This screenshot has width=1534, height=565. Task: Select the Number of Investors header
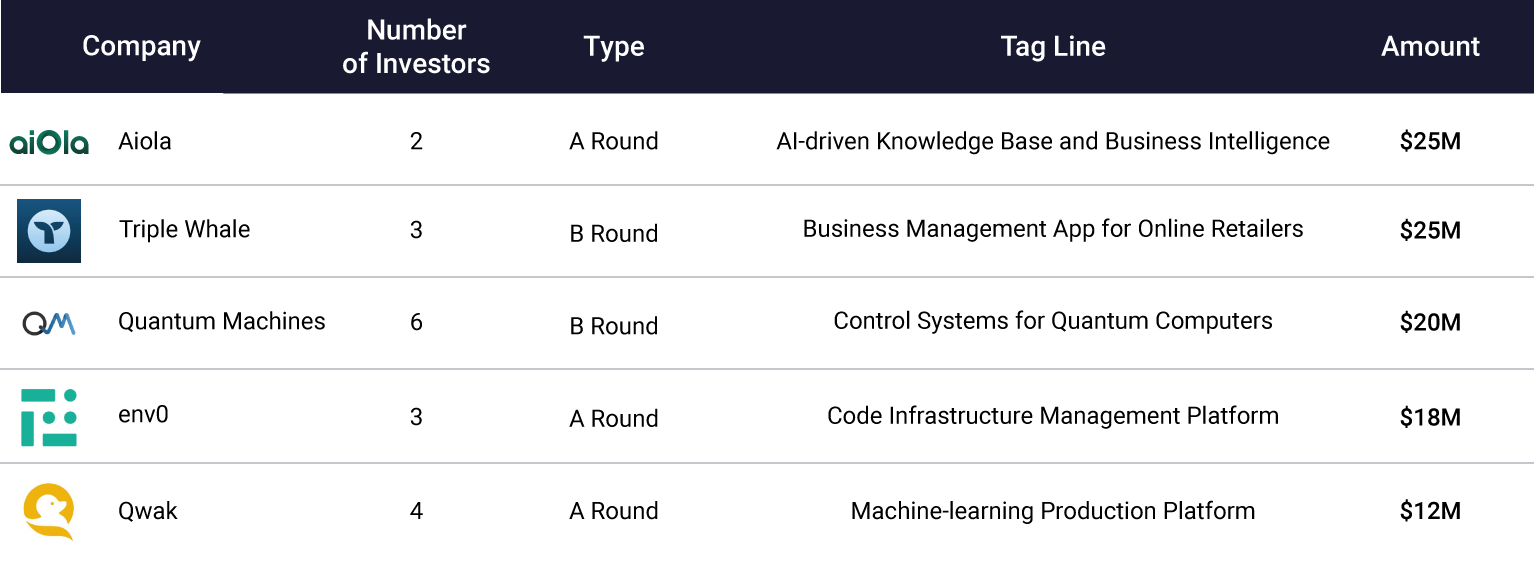pyautogui.click(x=416, y=46)
